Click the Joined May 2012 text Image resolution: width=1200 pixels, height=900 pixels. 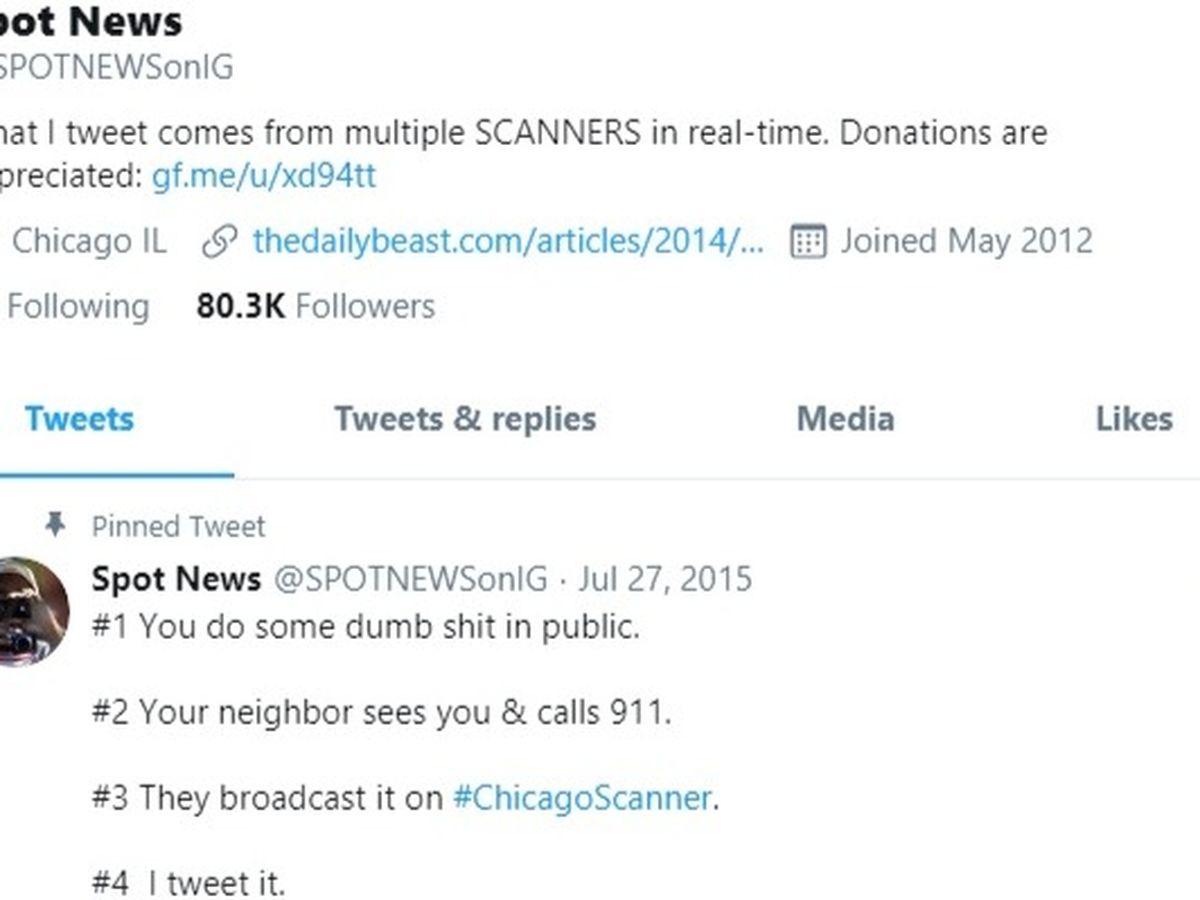[966, 242]
